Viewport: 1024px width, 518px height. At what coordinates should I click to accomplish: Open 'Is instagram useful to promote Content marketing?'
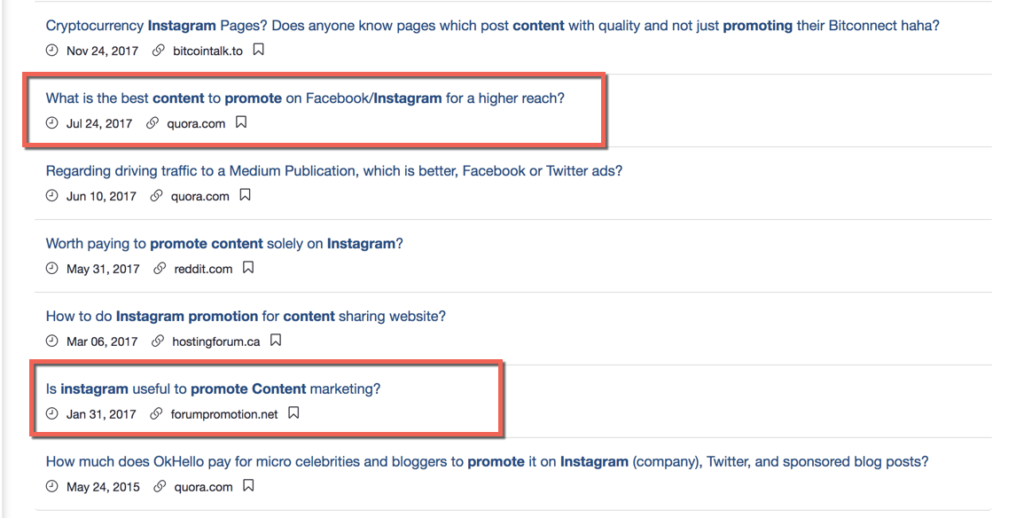213,389
